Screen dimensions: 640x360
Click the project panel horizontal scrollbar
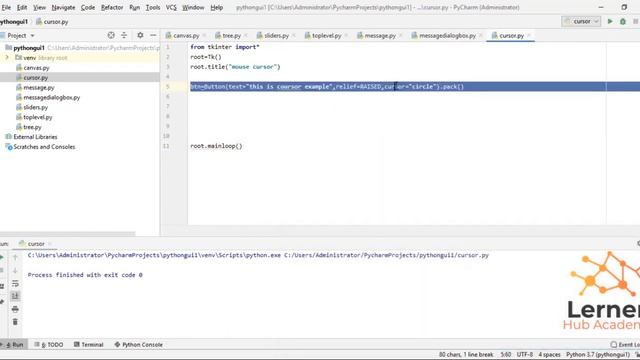click(68, 234)
